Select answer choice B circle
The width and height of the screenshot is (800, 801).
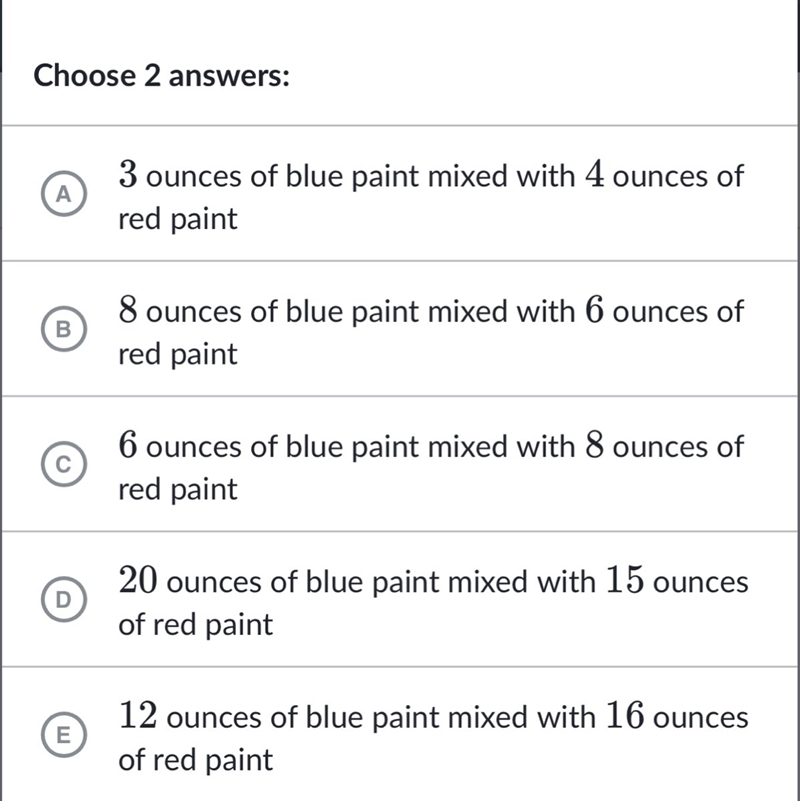click(x=63, y=329)
